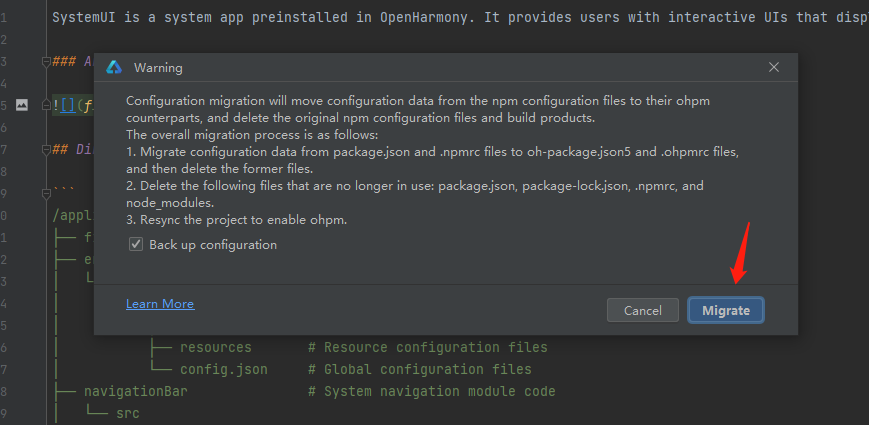Image resolution: width=869 pixels, height=425 pixels.
Task: Click the 'src' line under navigationBar
Action: click(x=127, y=413)
